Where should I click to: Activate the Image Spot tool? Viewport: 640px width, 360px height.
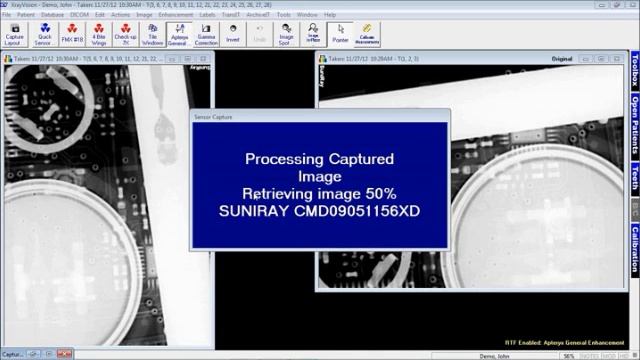pyautogui.click(x=286, y=35)
